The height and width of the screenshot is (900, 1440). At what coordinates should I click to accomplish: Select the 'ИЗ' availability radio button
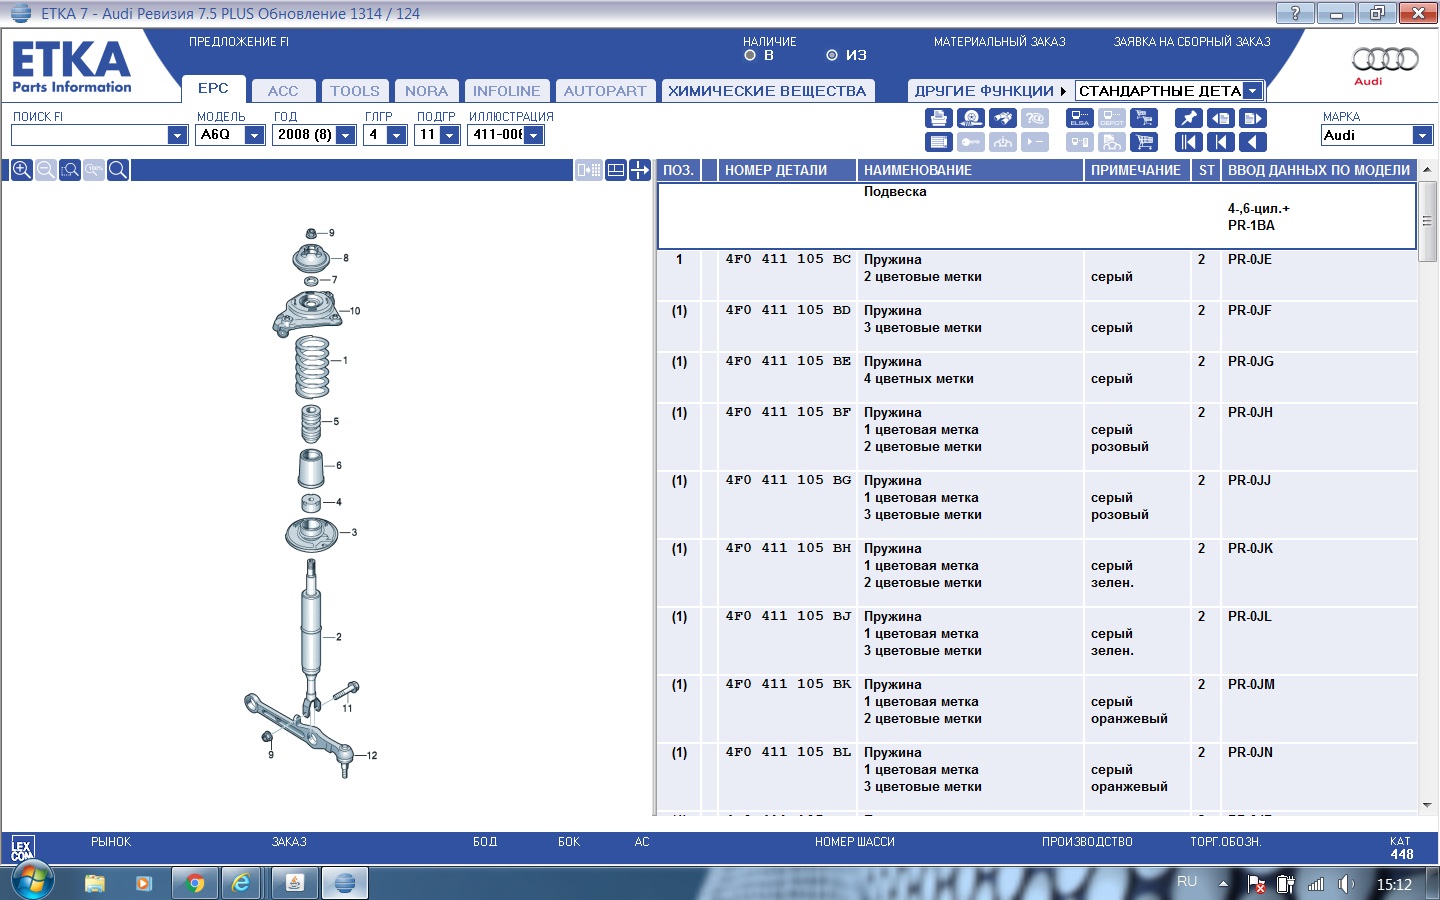click(x=832, y=56)
